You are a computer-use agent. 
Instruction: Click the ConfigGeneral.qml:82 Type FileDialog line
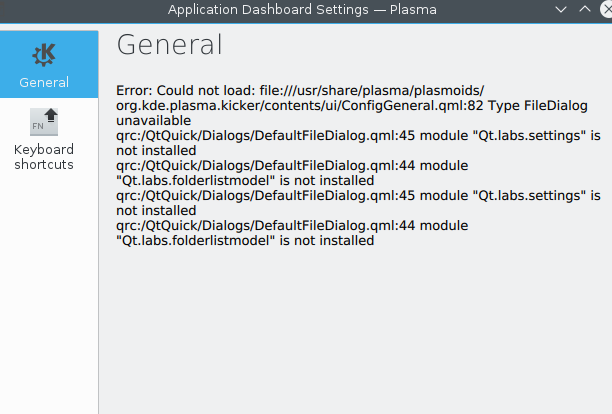pos(352,106)
